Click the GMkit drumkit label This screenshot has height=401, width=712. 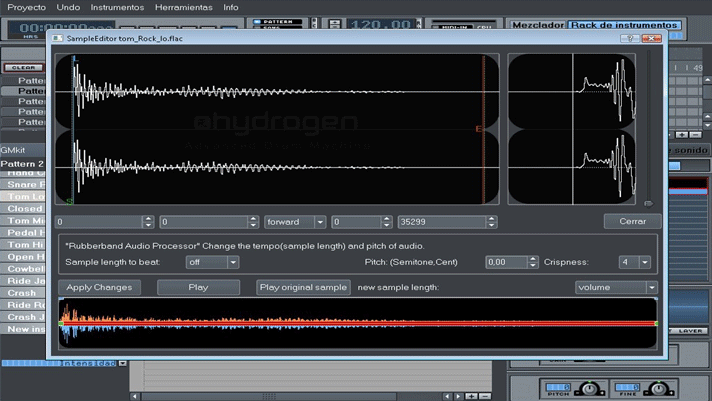[13, 150]
